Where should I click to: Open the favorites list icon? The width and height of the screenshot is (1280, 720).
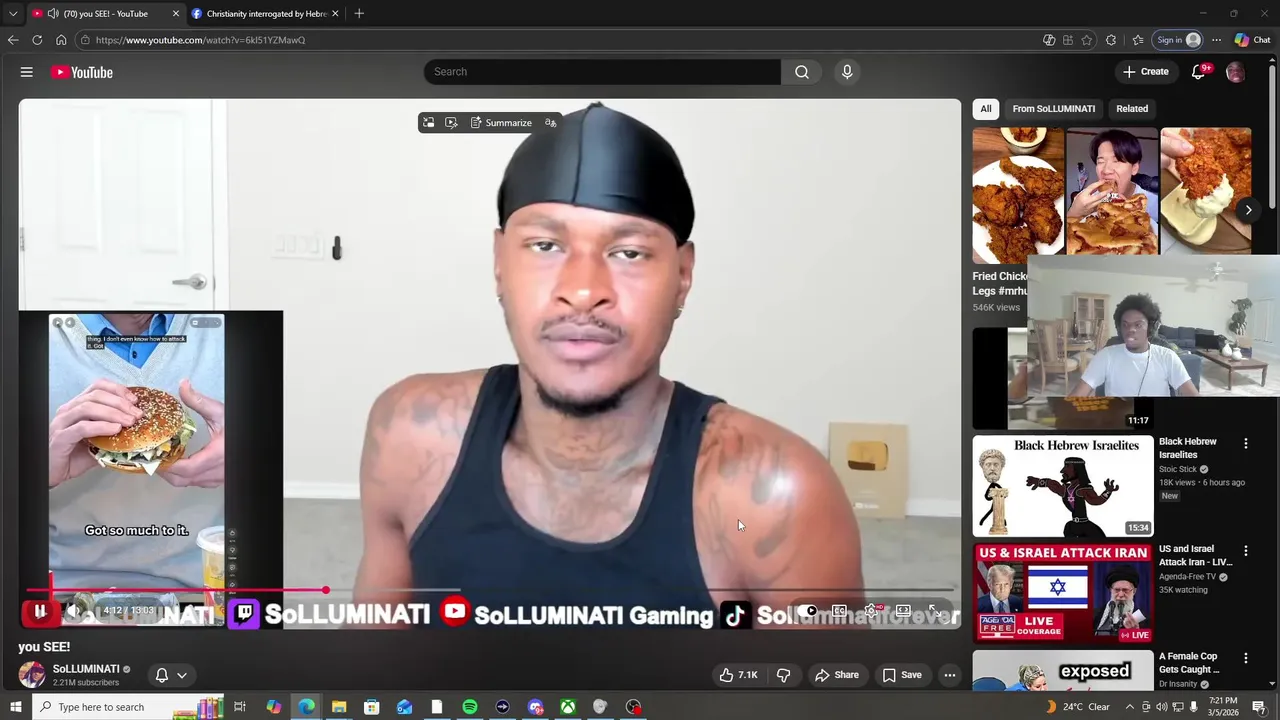[1138, 40]
